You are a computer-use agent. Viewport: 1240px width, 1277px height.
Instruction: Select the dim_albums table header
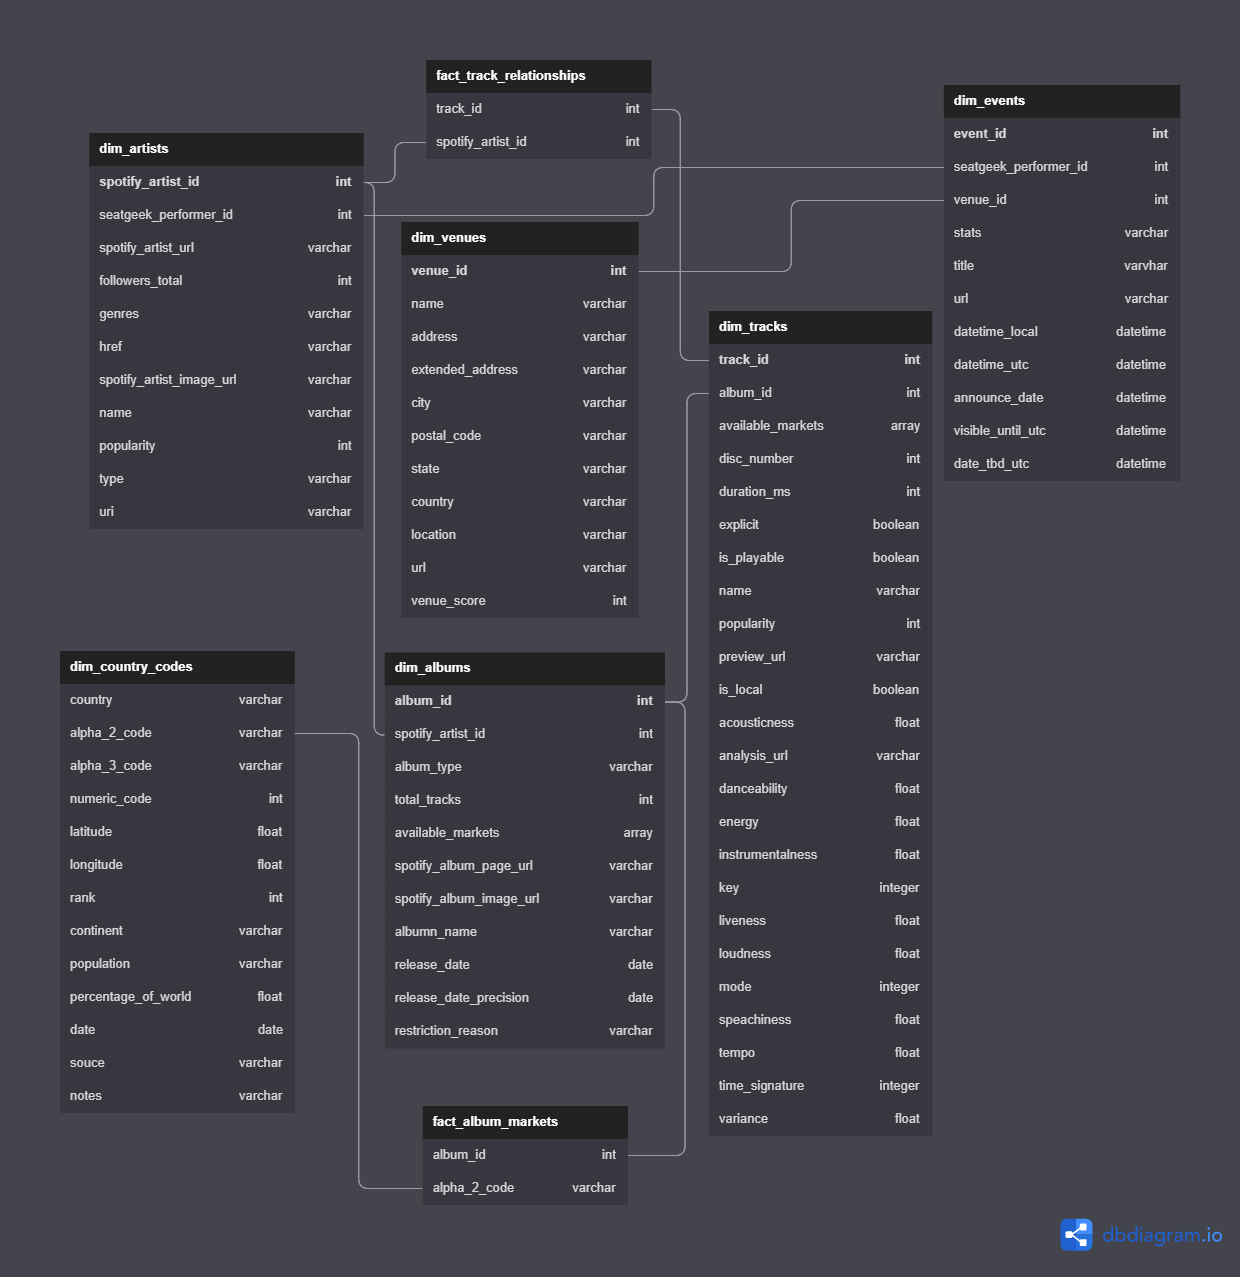[x=525, y=668]
